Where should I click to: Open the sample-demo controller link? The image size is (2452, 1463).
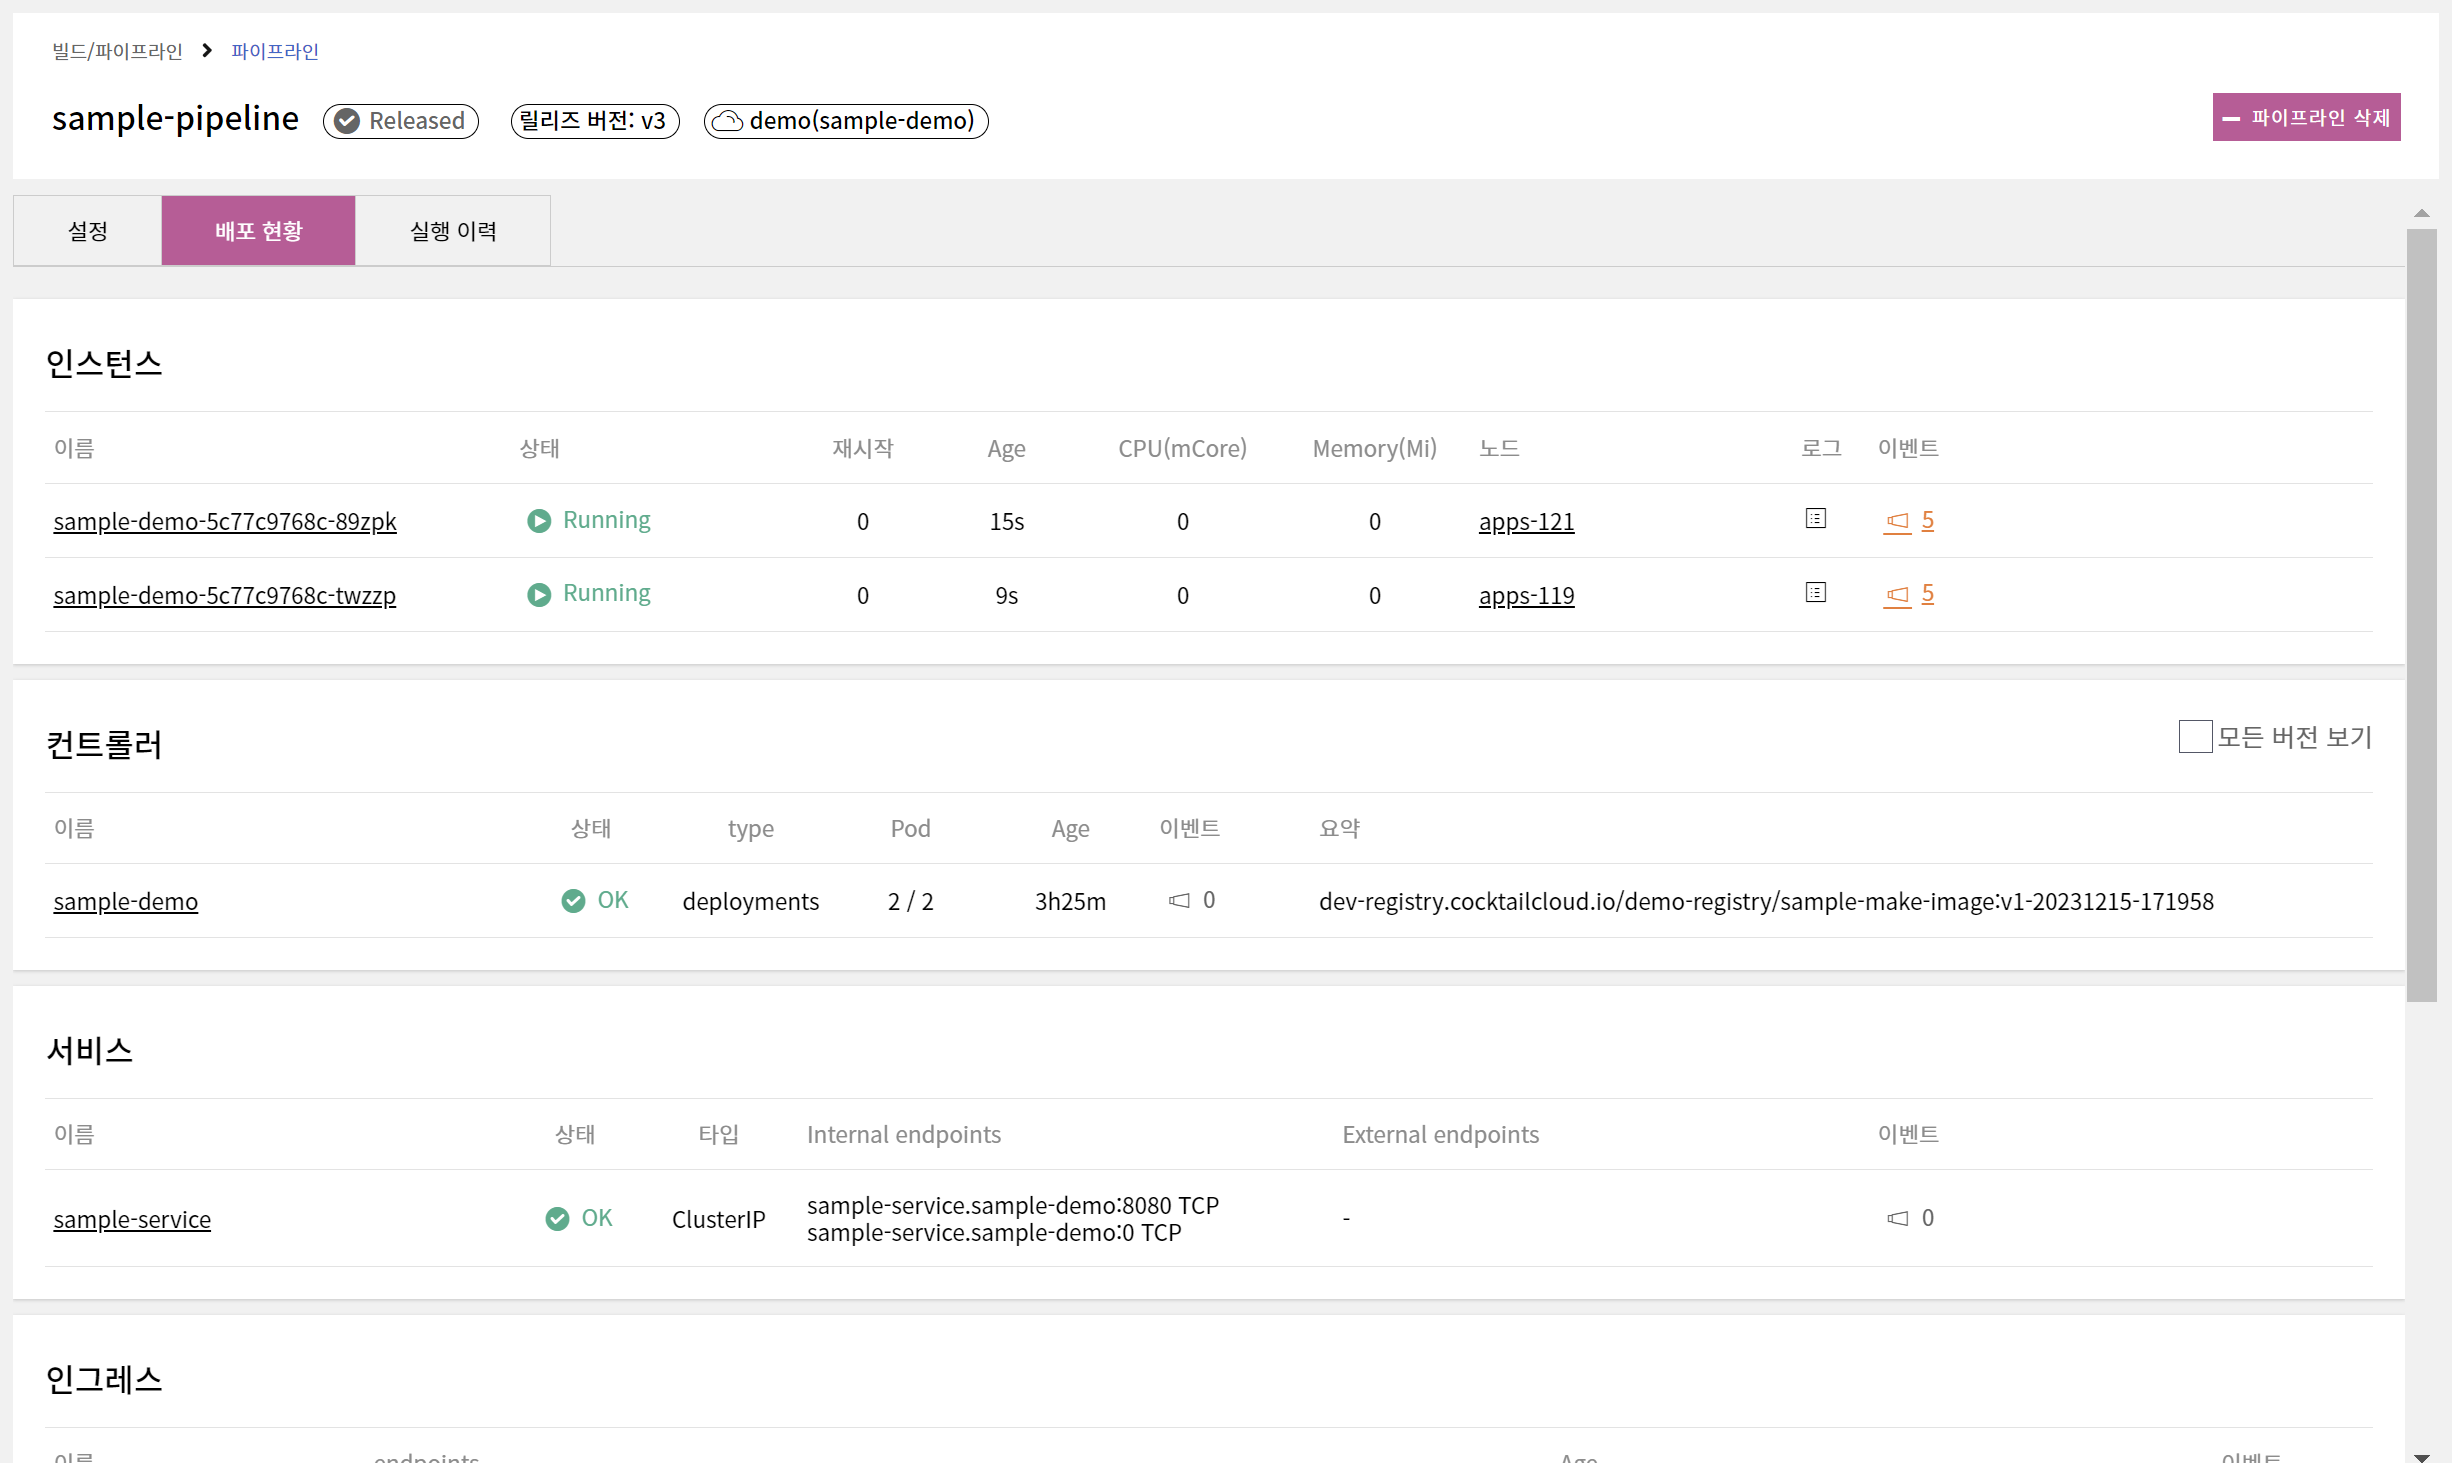[126, 901]
